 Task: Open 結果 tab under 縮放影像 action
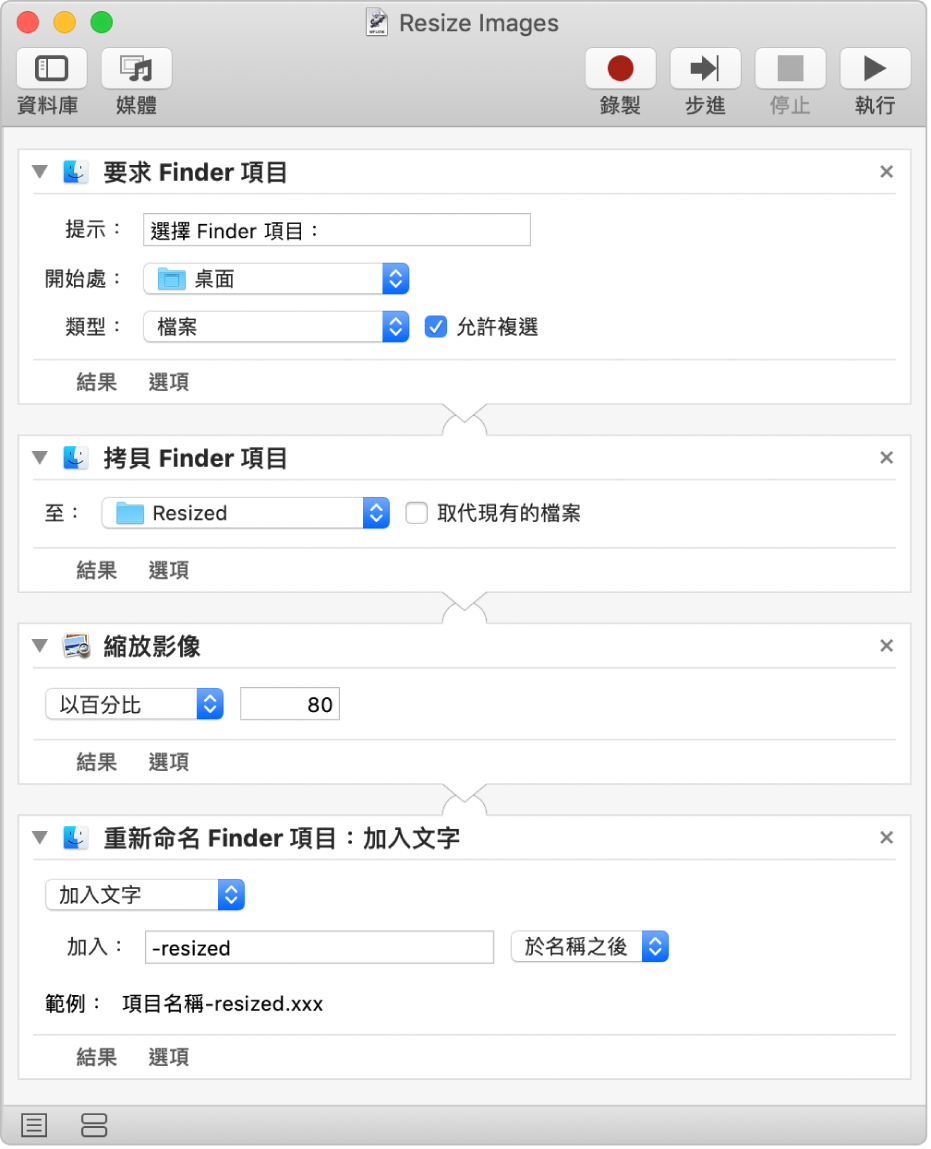coord(97,762)
